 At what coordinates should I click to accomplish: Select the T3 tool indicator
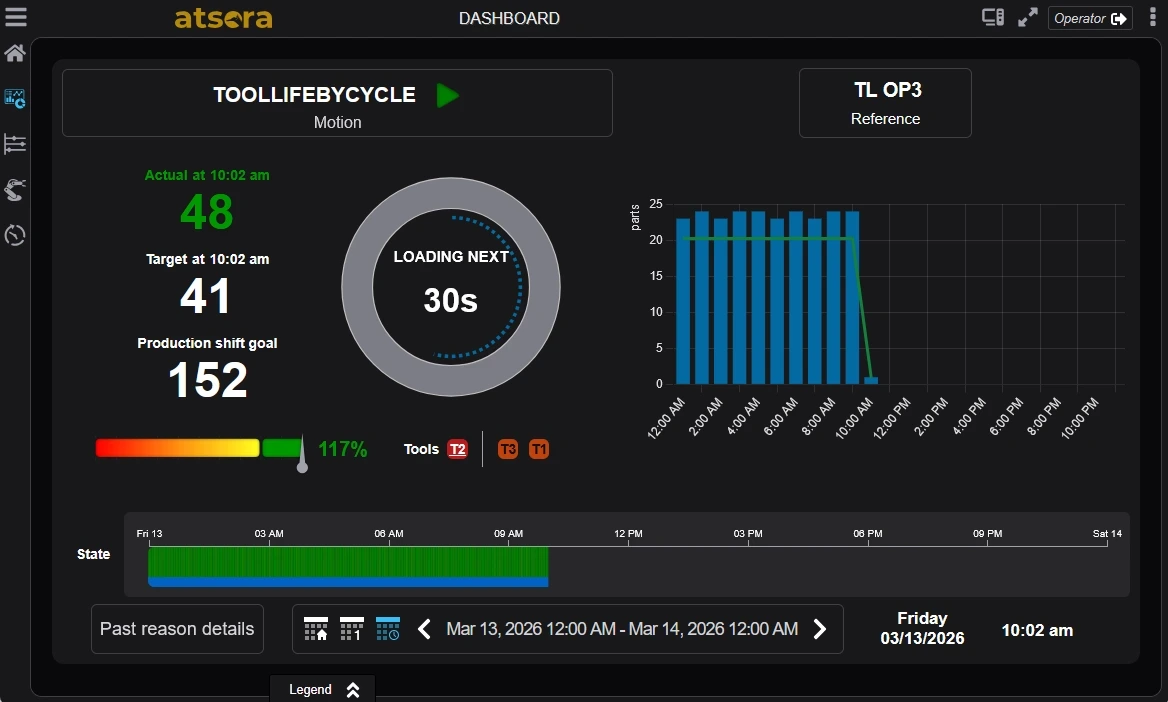click(507, 449)
